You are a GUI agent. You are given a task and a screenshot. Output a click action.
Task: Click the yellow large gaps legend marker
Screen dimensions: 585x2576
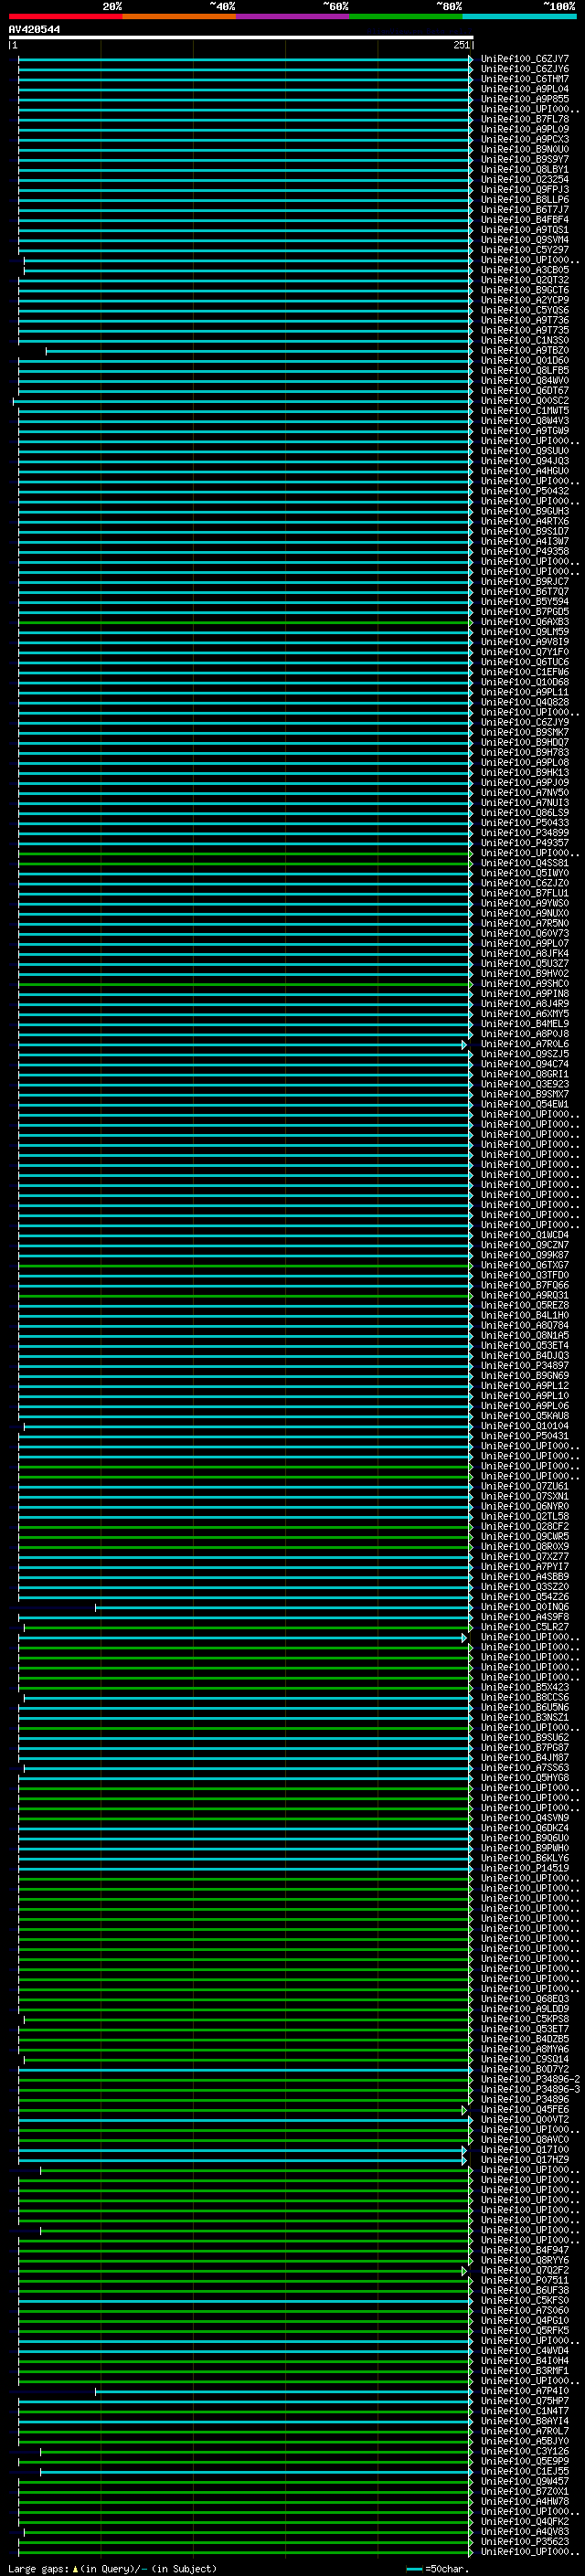(75, 2568)
